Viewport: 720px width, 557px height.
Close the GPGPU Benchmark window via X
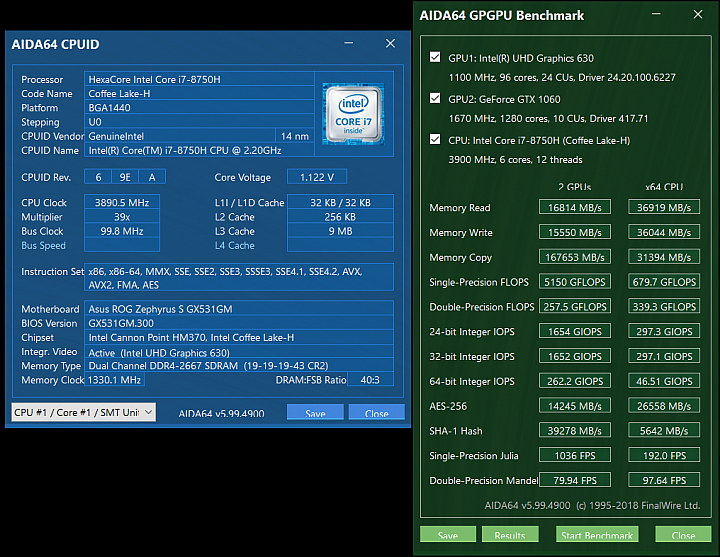[x=698, y=14]
